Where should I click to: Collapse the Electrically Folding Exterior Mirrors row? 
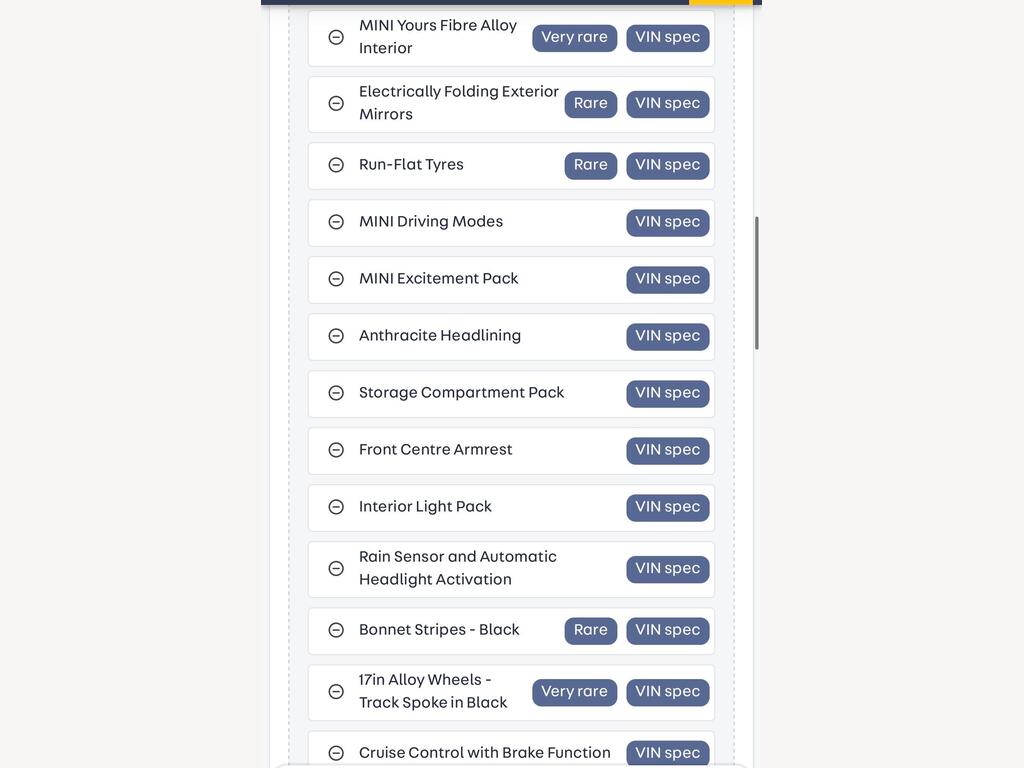(x=336, y=103)
